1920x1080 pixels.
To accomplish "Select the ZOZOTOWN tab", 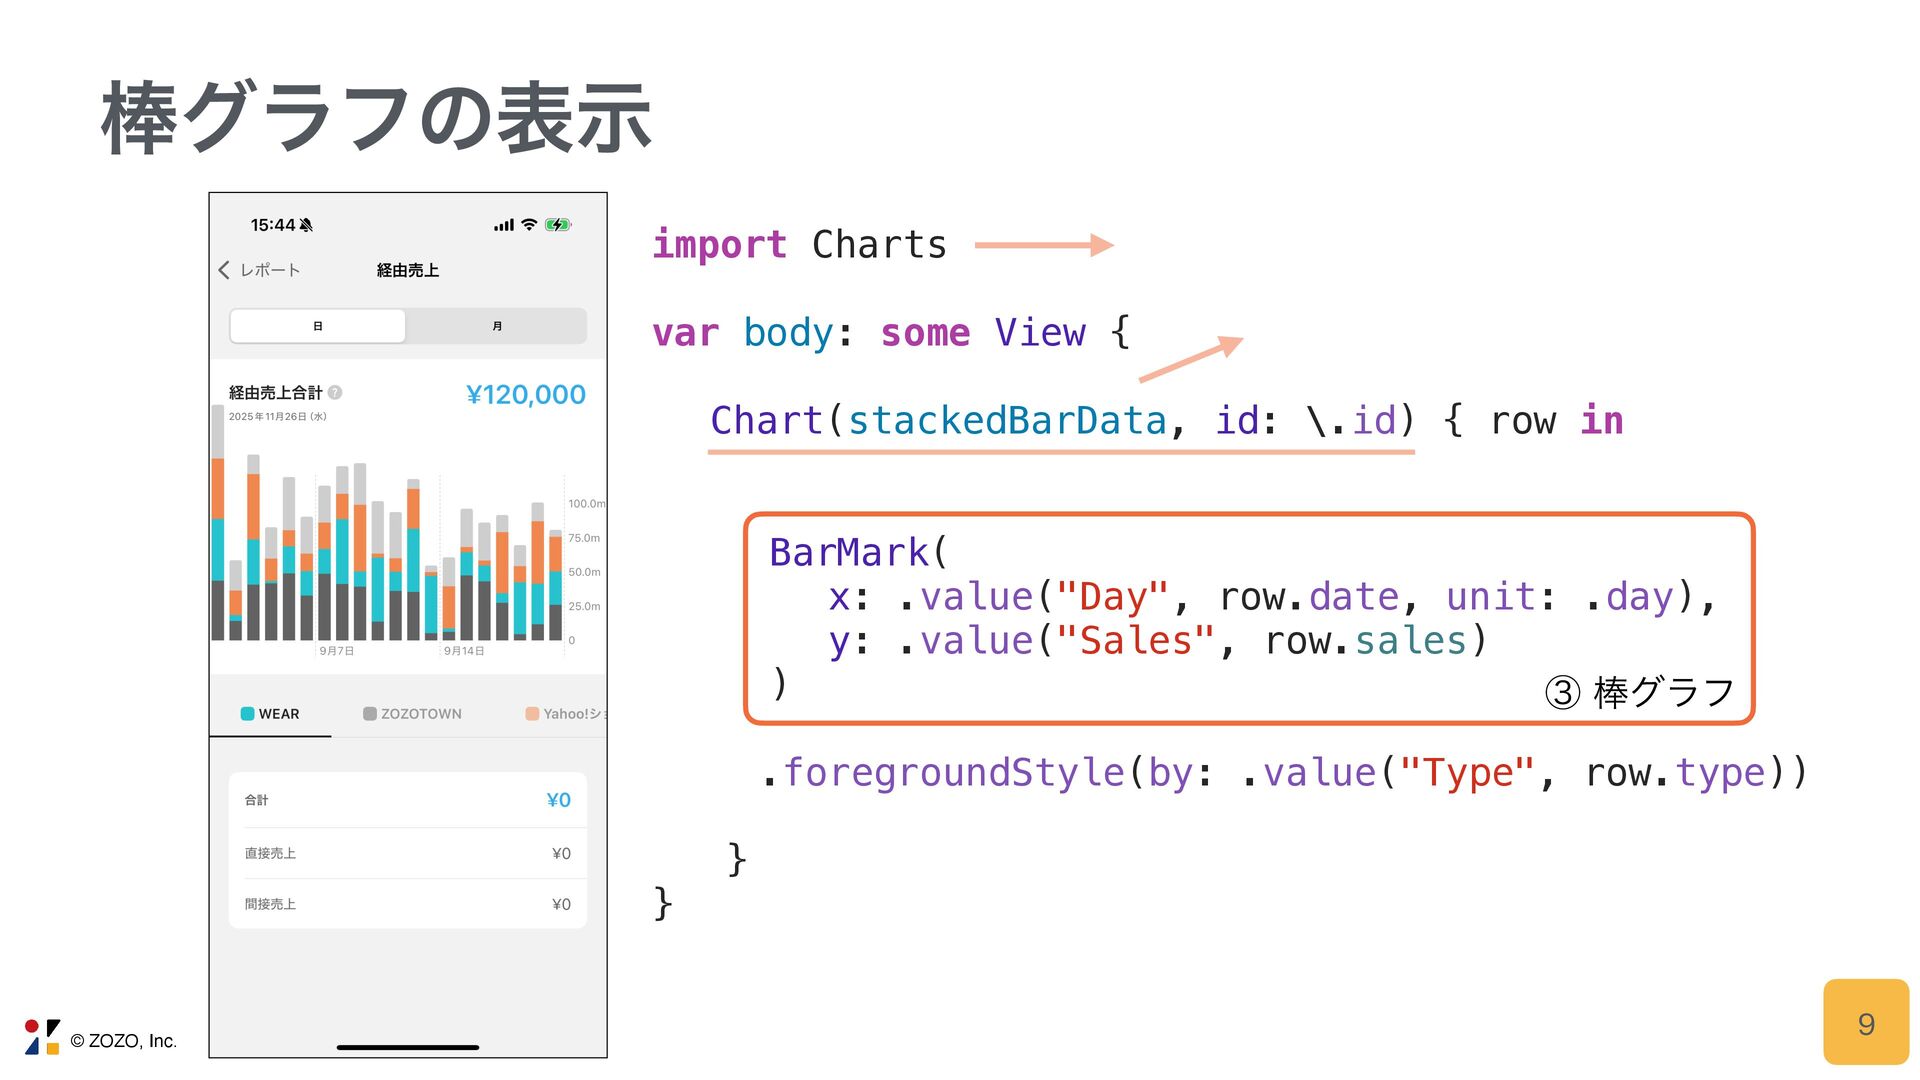I will 420,714.
